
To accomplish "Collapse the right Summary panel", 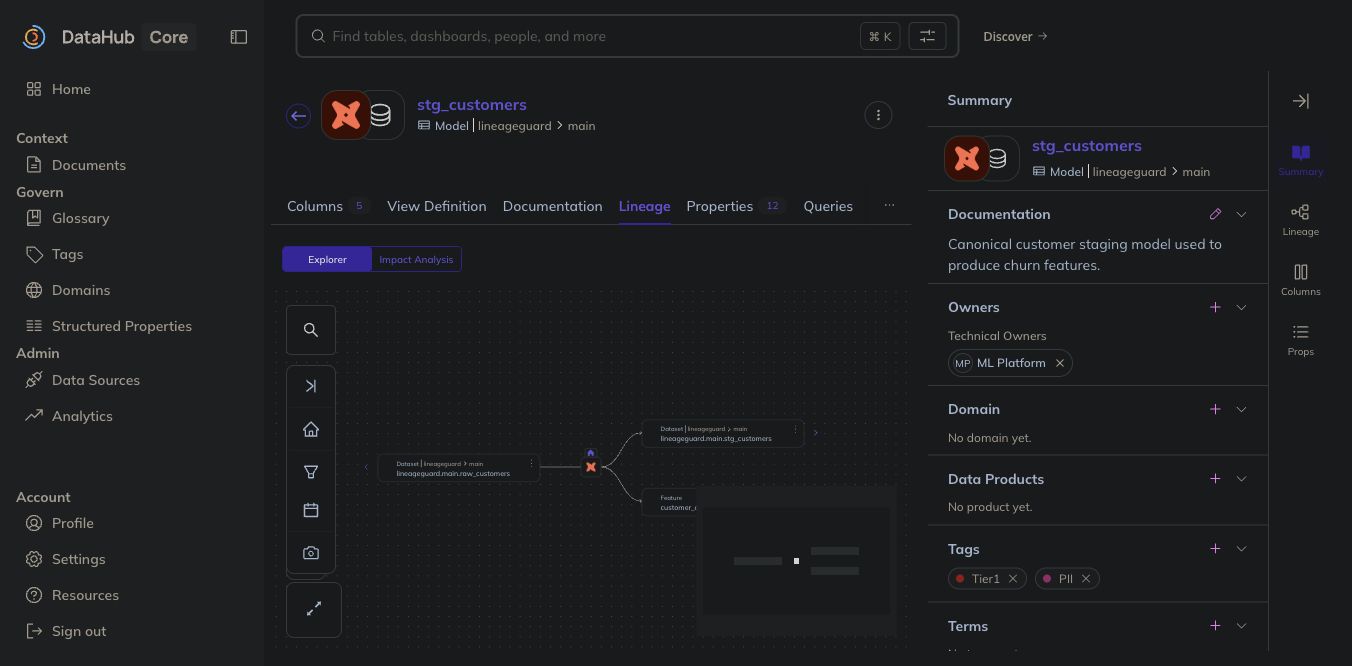I will (1300, 101).
